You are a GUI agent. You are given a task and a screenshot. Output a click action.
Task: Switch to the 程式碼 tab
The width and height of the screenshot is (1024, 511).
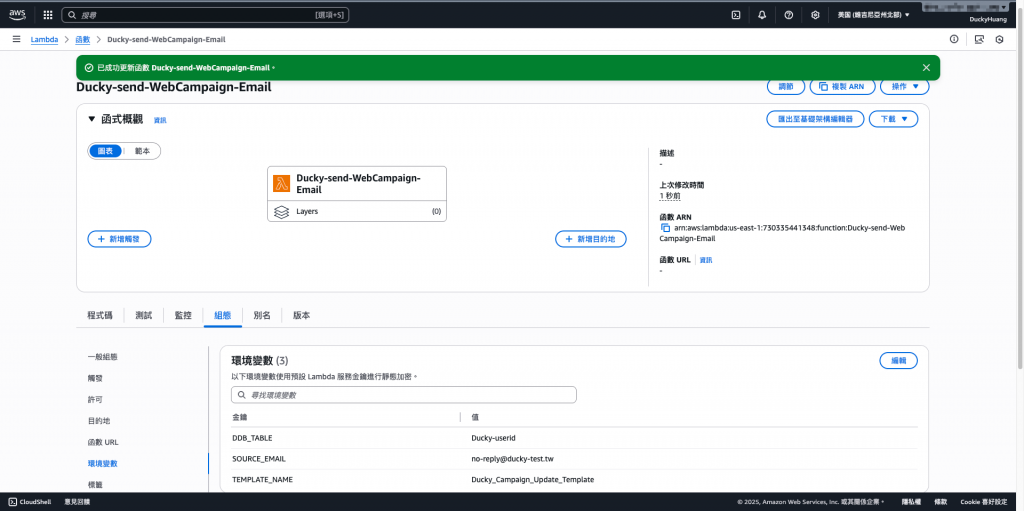pyautogui.click(x=100, y=315)
